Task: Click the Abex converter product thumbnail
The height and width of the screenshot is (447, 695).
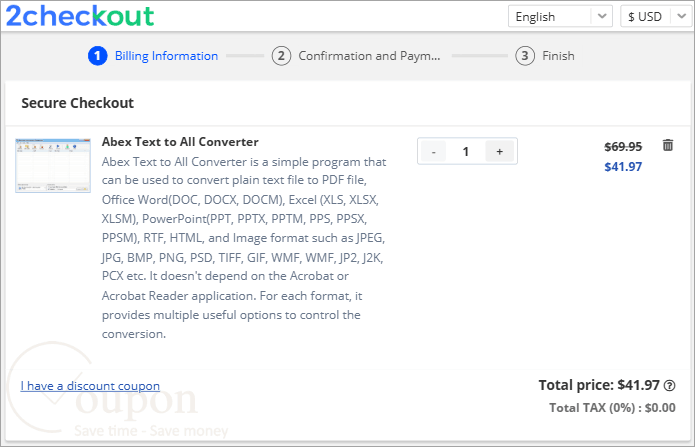Action: (x=53, y=165)
